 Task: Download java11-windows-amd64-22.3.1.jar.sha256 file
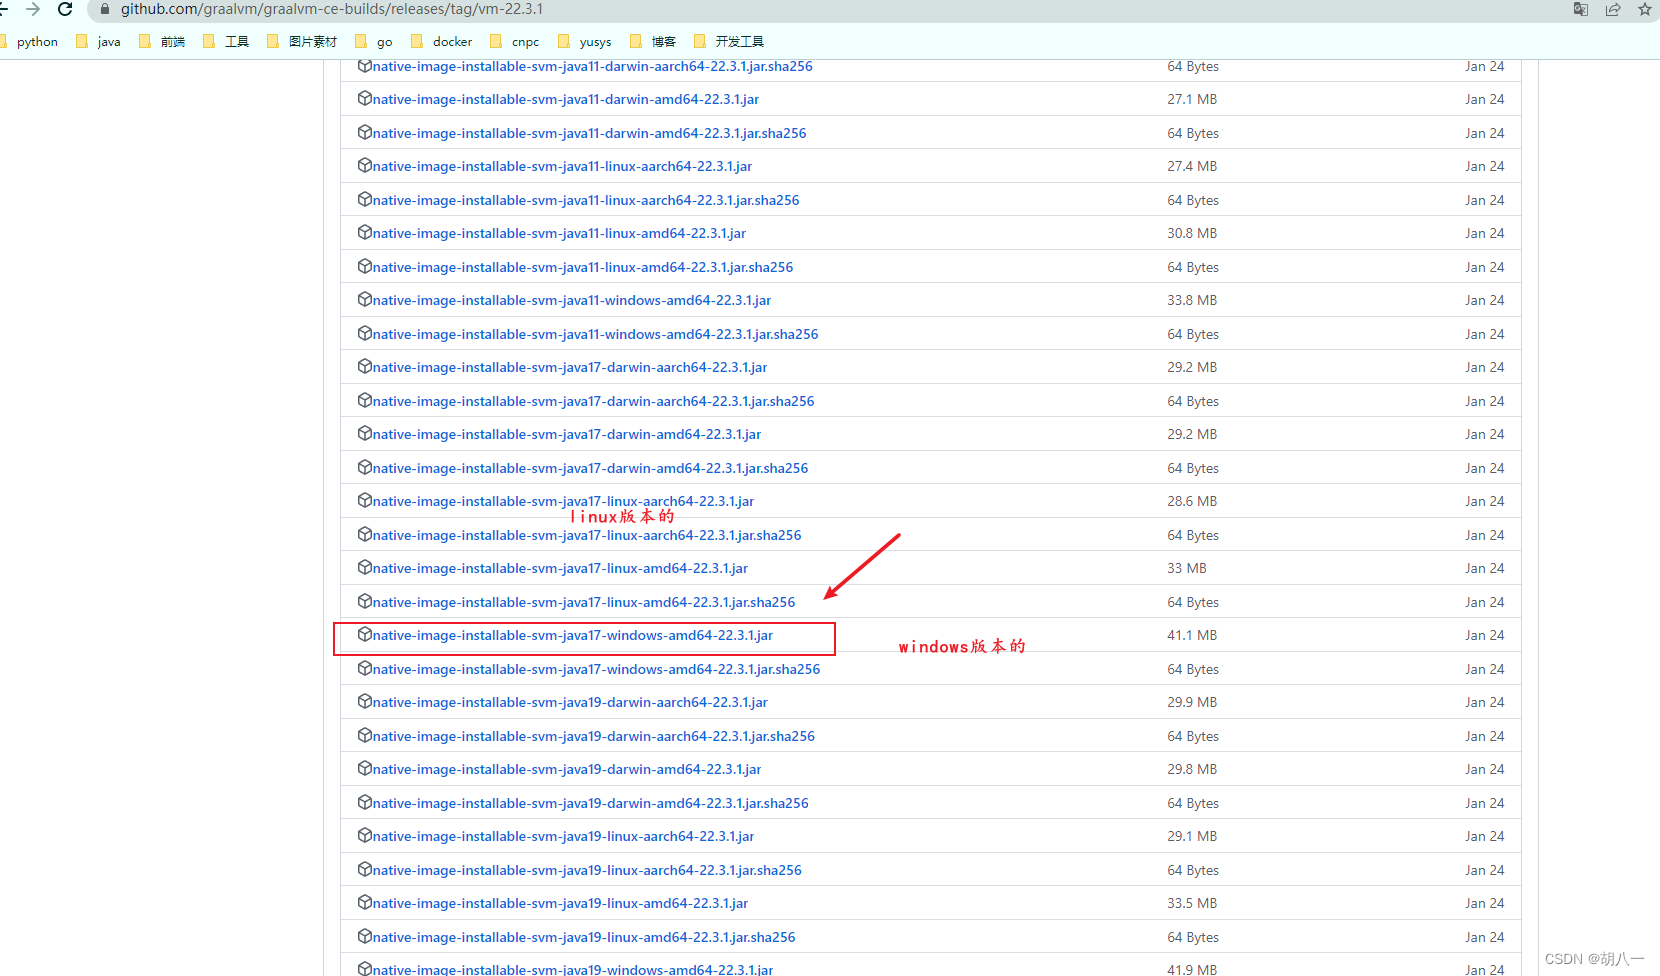tap(595, 334)
